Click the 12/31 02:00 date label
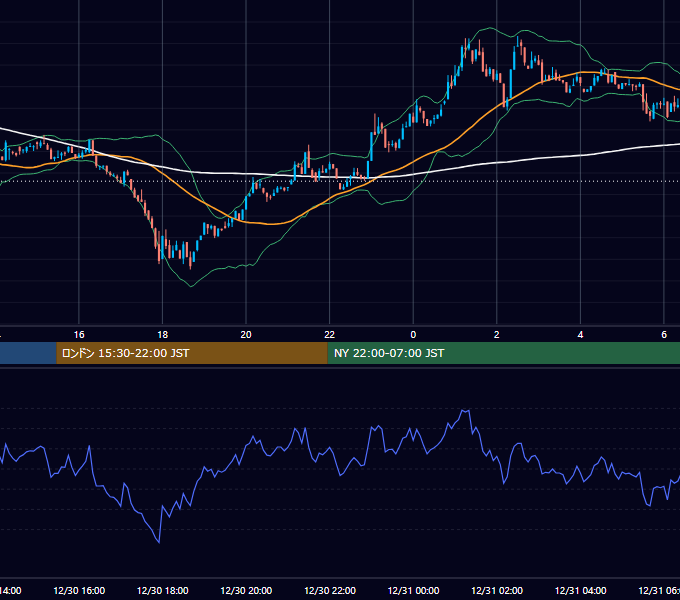680x600 pixels. tap(497, 590)
